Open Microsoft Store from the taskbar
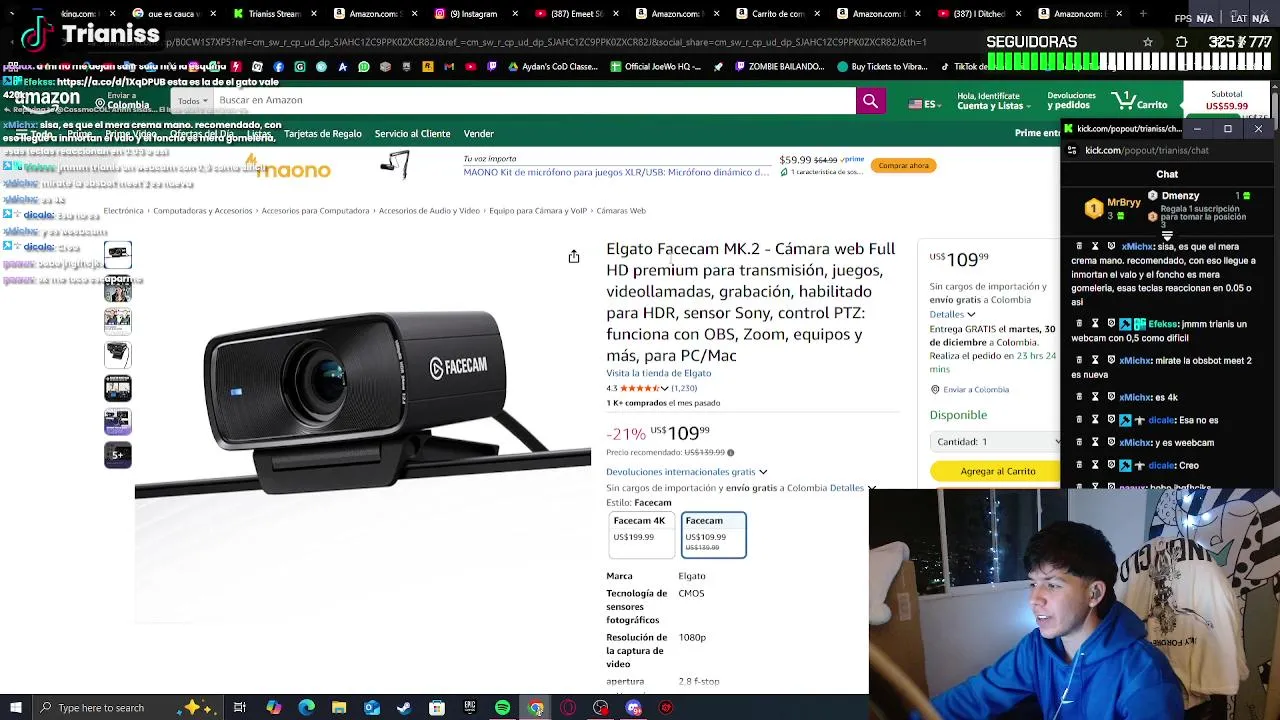1280x720 pixels. (x=437, y=708)
